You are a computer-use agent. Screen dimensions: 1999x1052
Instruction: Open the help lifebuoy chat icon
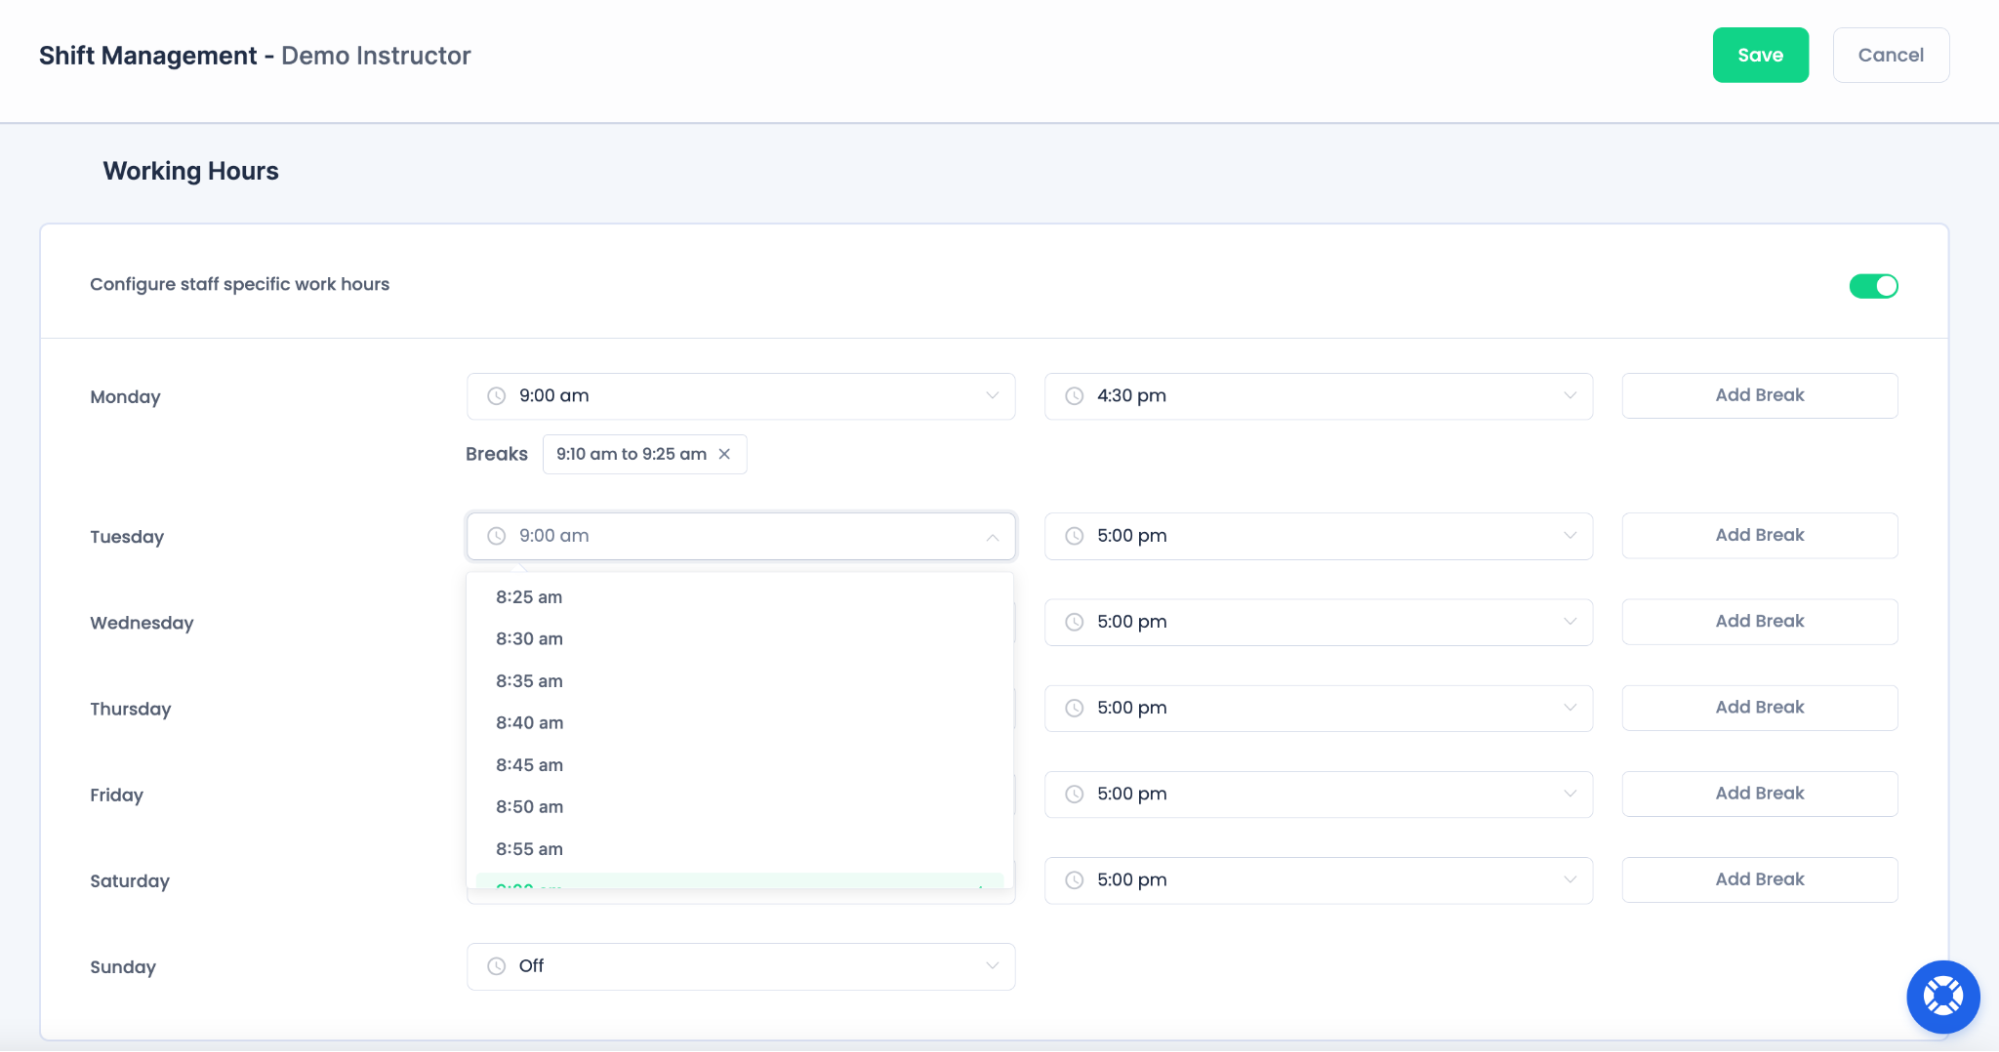[1942, 996]
